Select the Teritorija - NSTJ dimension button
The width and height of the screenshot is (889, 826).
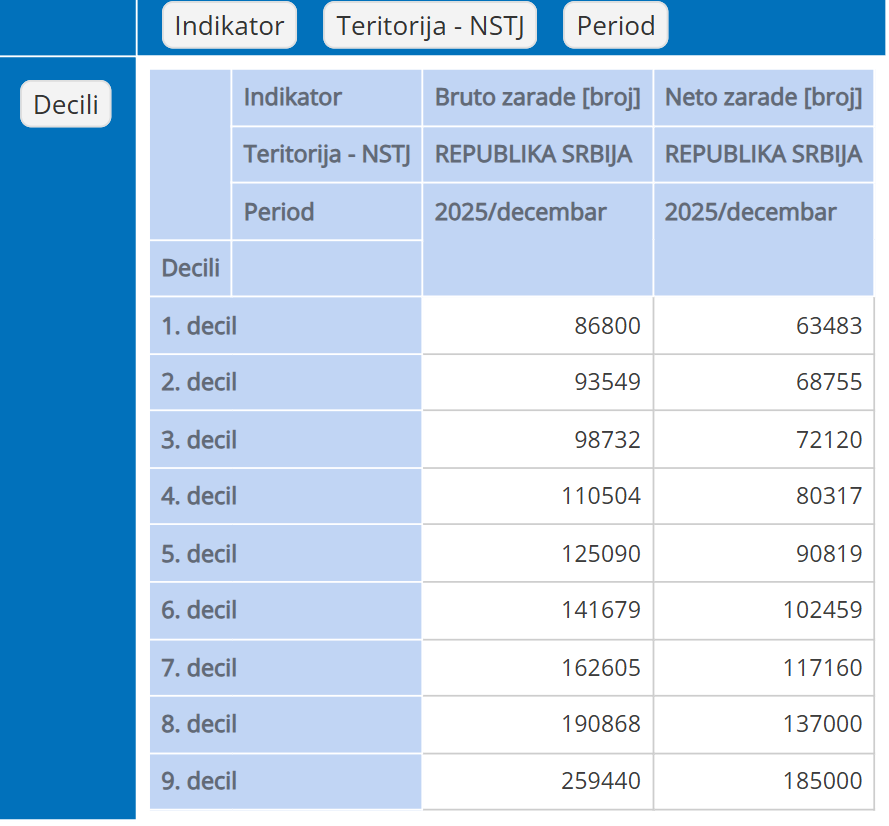click(430, 26)
